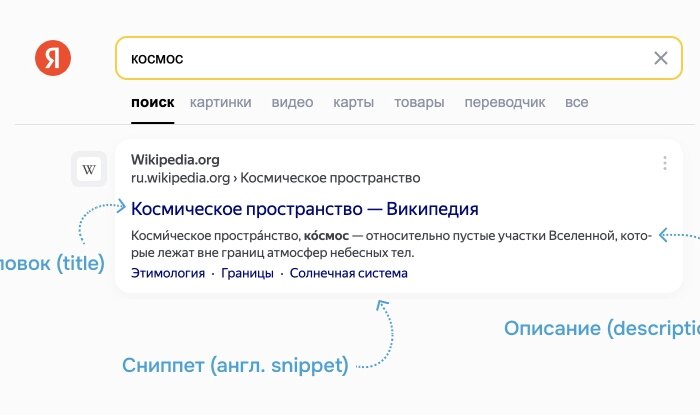700x415 pixels.
Task: Open the Границы sitelink
Action: [x=247, y=273]
